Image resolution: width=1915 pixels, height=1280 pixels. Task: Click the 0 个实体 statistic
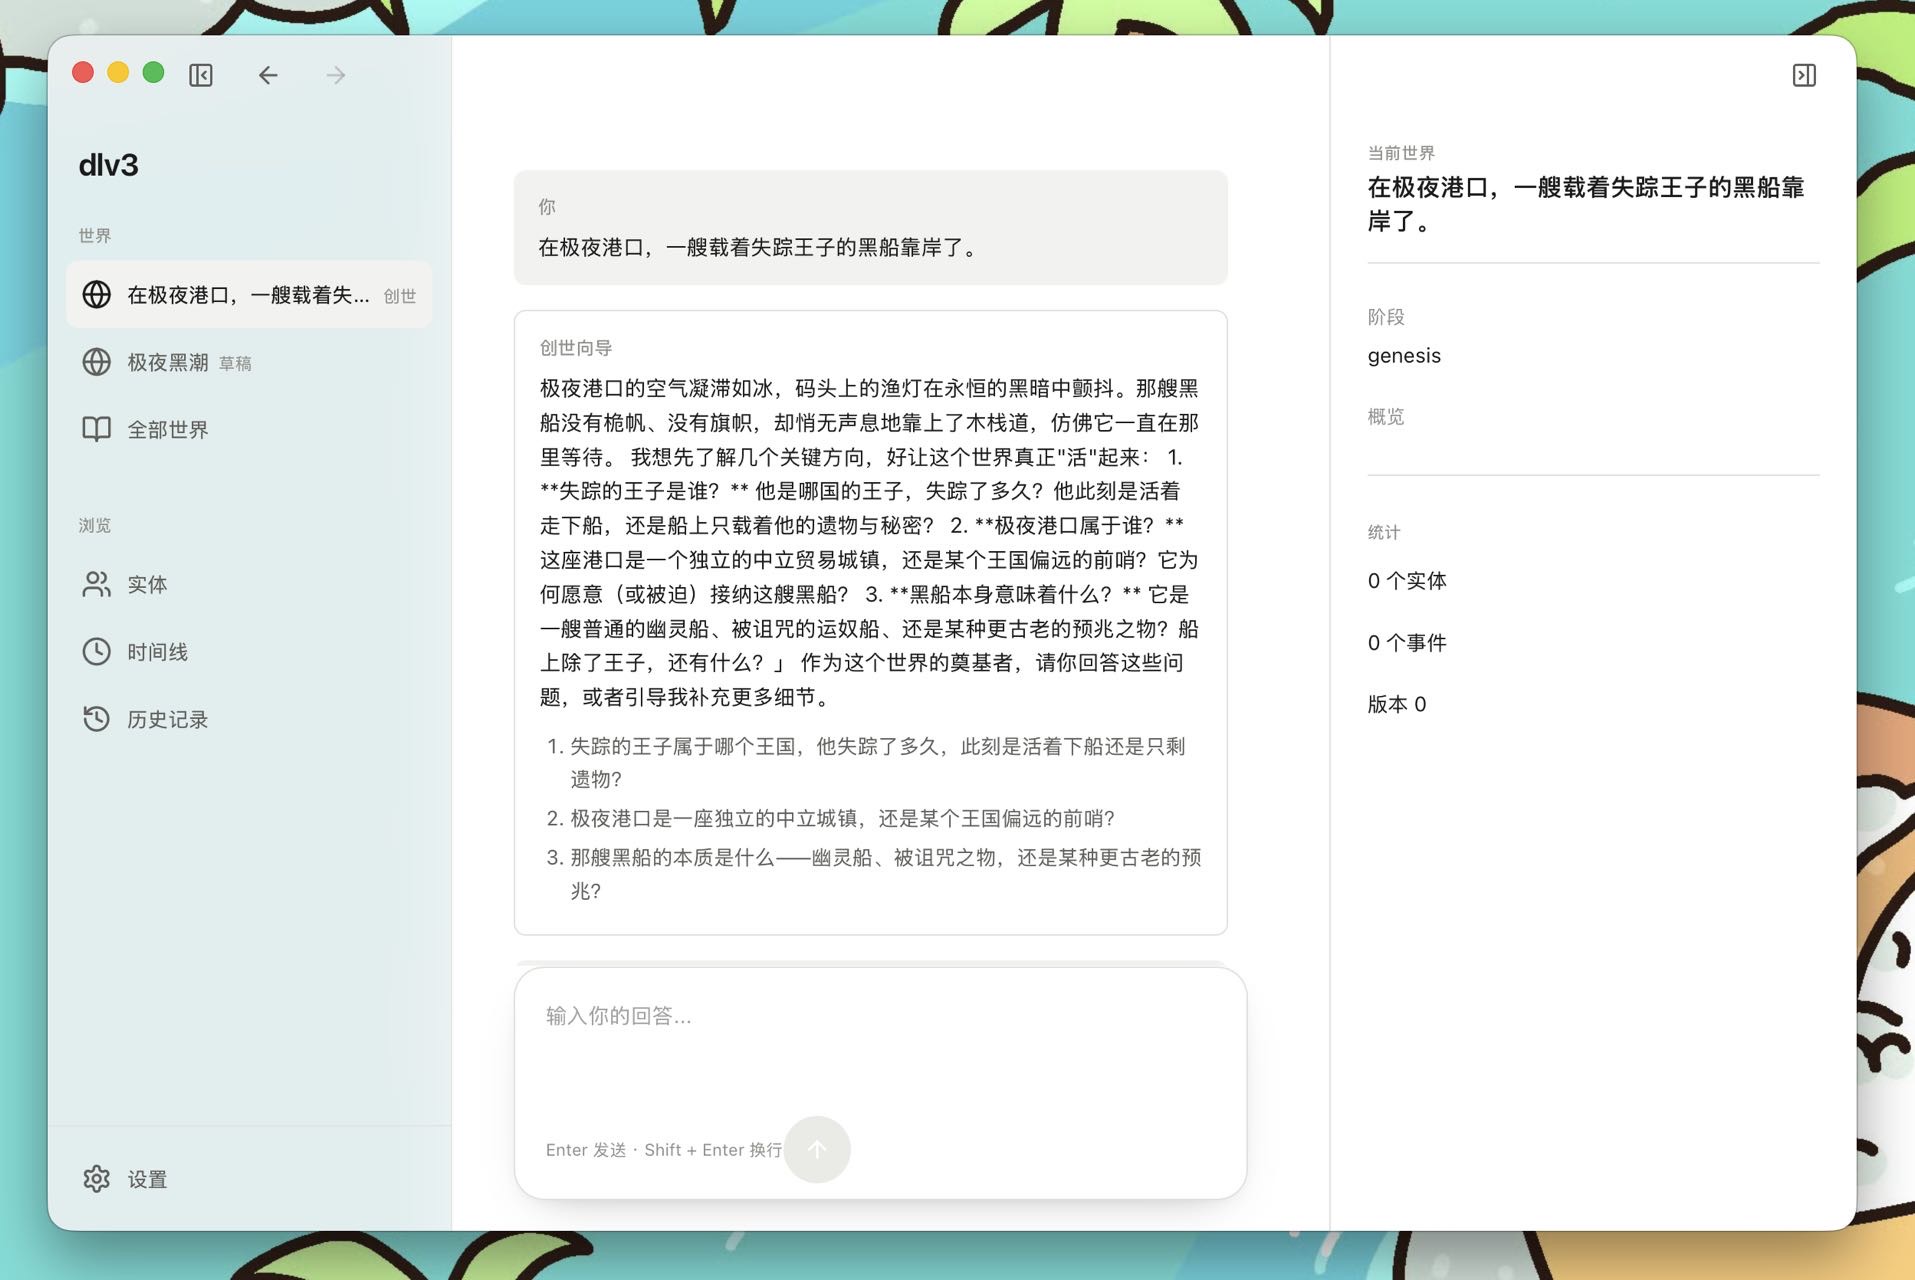[x=1407, y=581]
